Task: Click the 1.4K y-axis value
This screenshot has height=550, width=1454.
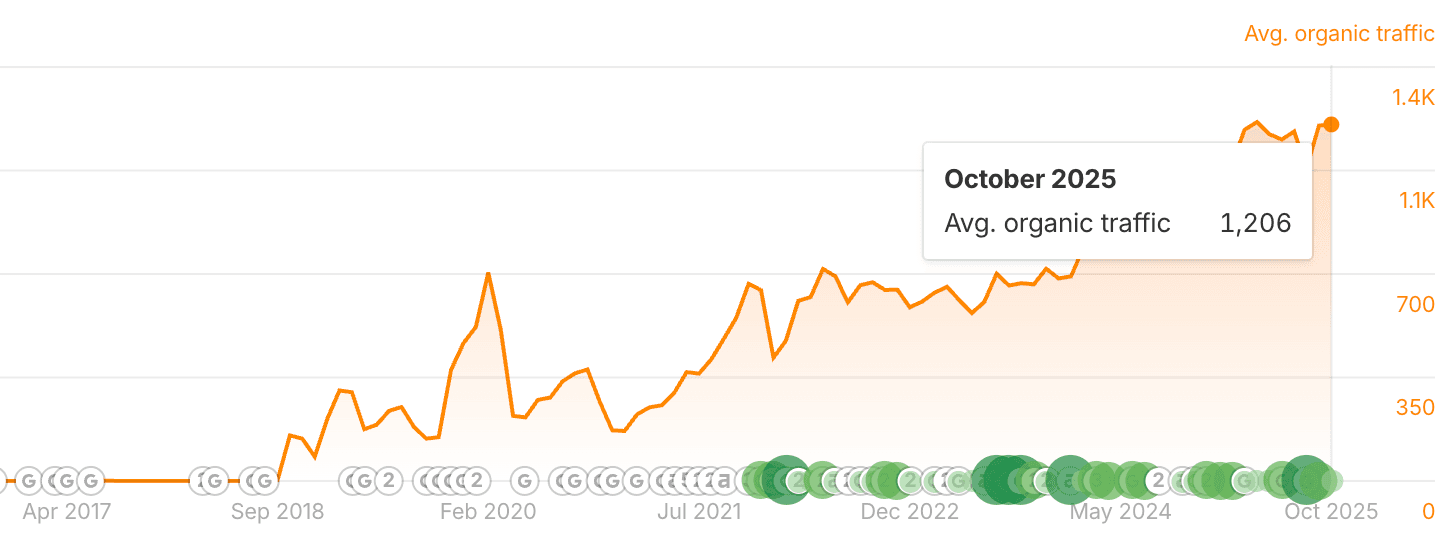Action: pos(1413,97)
